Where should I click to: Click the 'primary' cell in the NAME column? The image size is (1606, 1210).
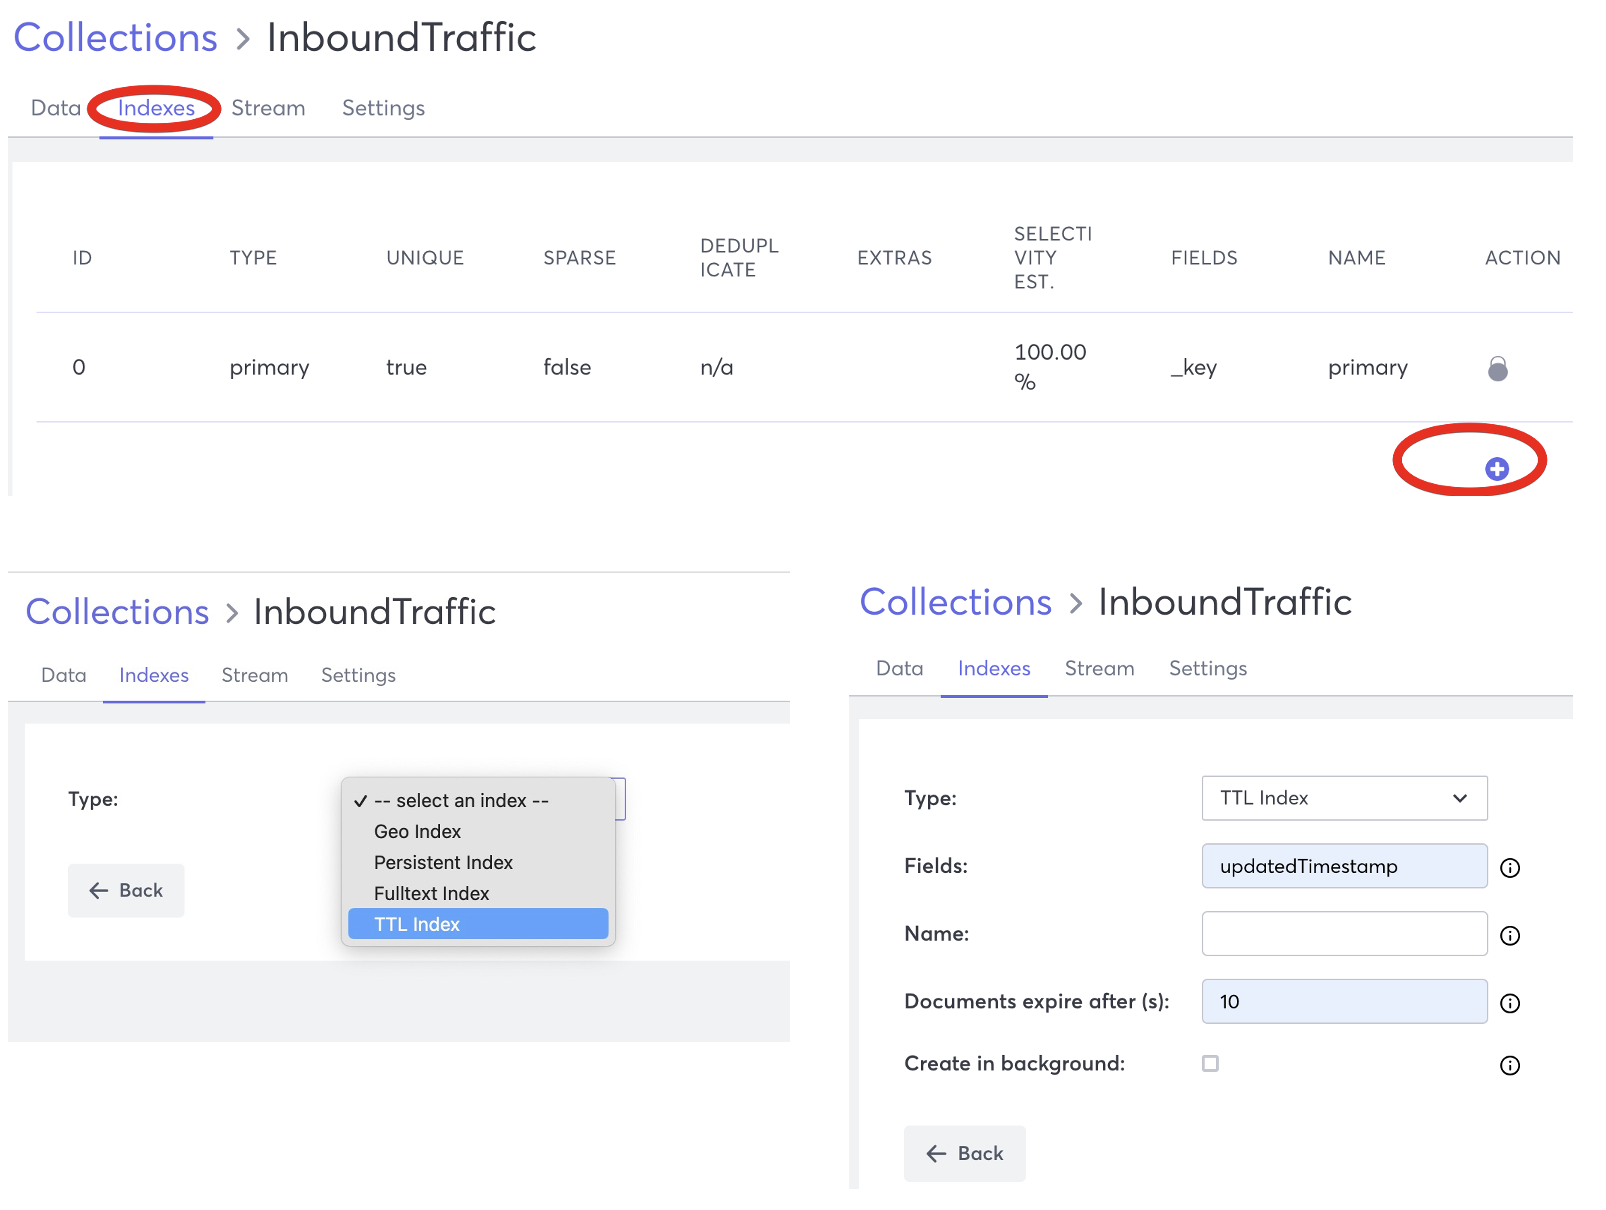(x=1368, y=368)
